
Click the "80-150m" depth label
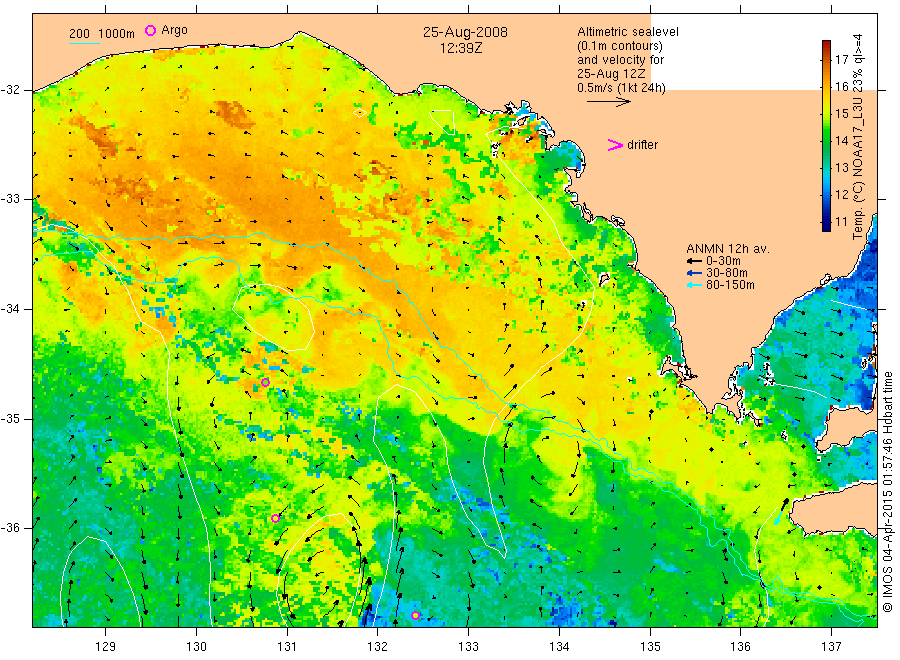pos(730,285)
